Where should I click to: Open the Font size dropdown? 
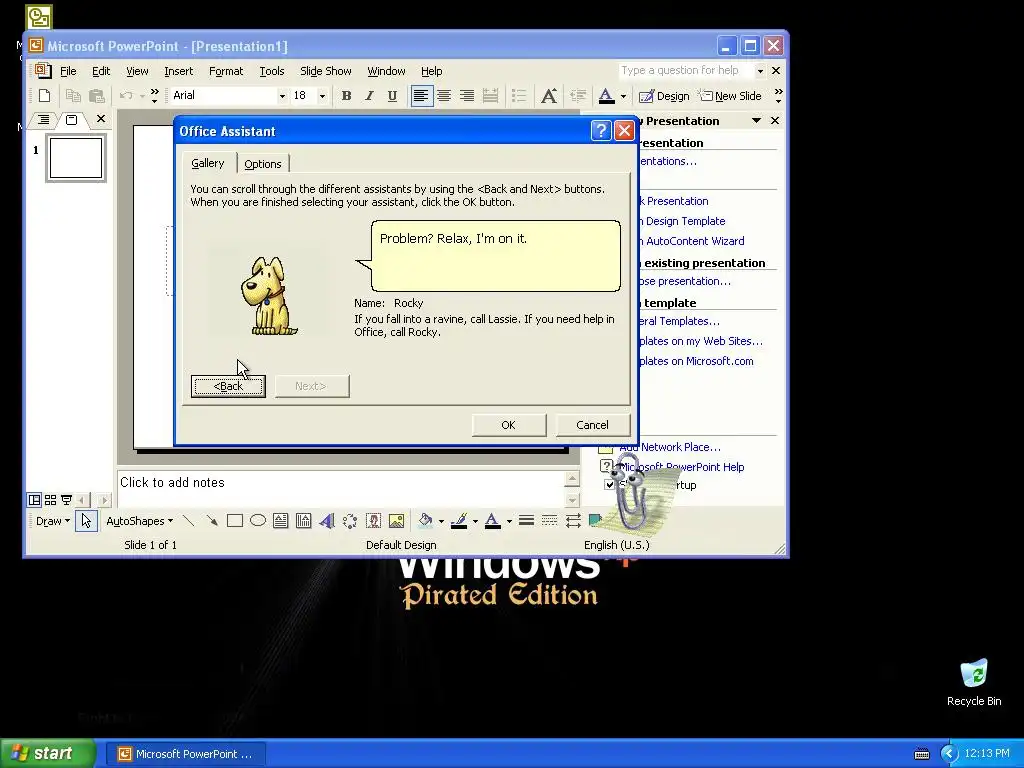coord(322,96)
